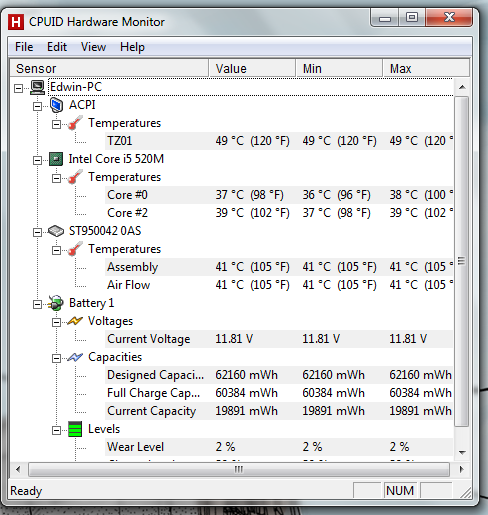The width and height of the screenshot is (488, 515).
Task: Click the horizontal scrollbar left arrow
Action: click(18, 469)
